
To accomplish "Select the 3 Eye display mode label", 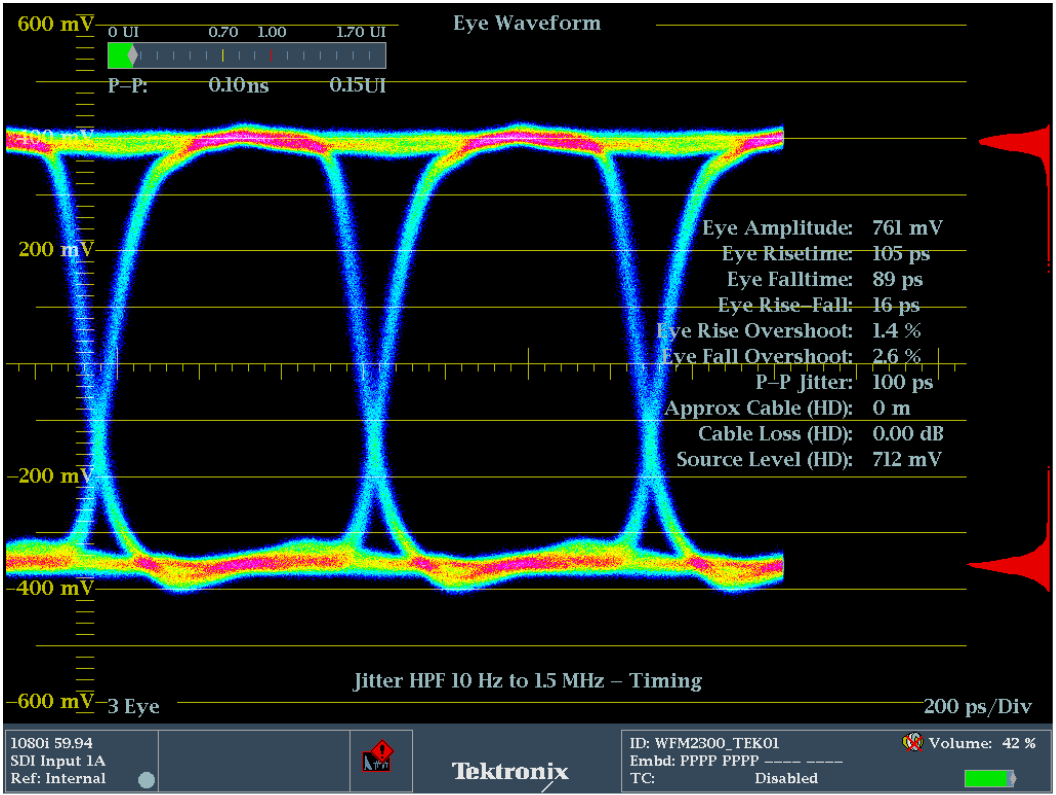I will (133, 707).
